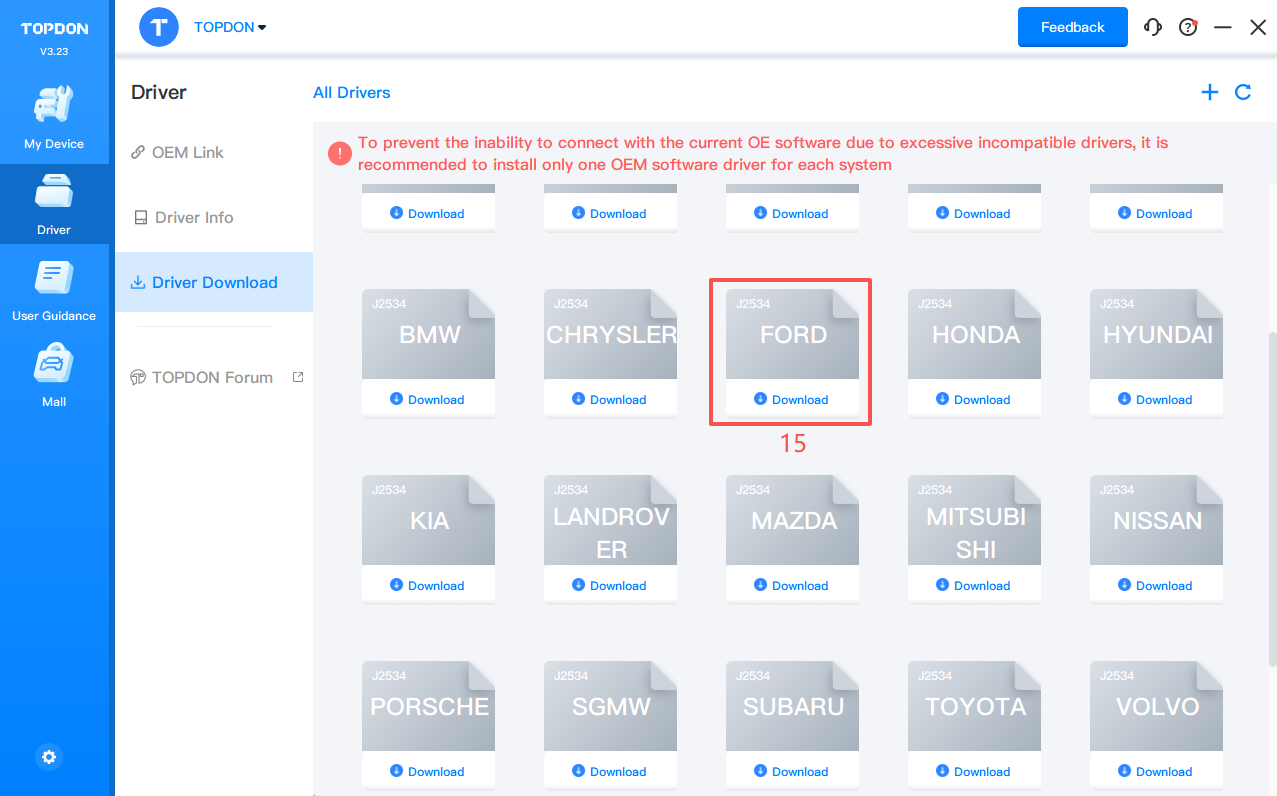Download the BMW J2534 driver
The width and height of the screenshot is (1277, 796).
pyautogui.click(x=427, y=399)
